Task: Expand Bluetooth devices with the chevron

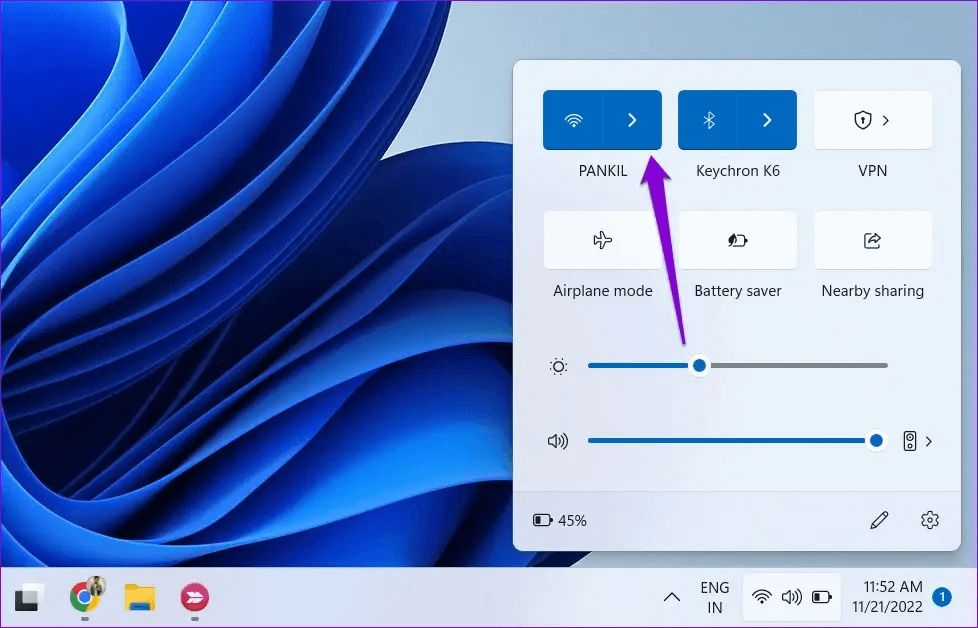Action: [767, 120]
